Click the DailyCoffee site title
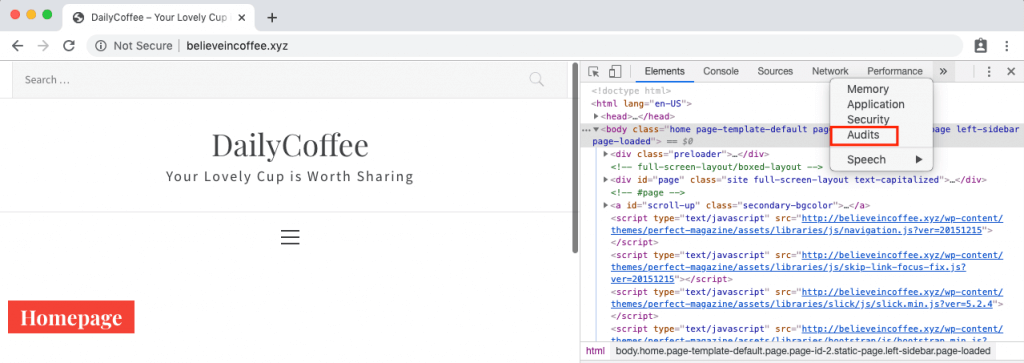1024x363 pixels. point(290,145)
